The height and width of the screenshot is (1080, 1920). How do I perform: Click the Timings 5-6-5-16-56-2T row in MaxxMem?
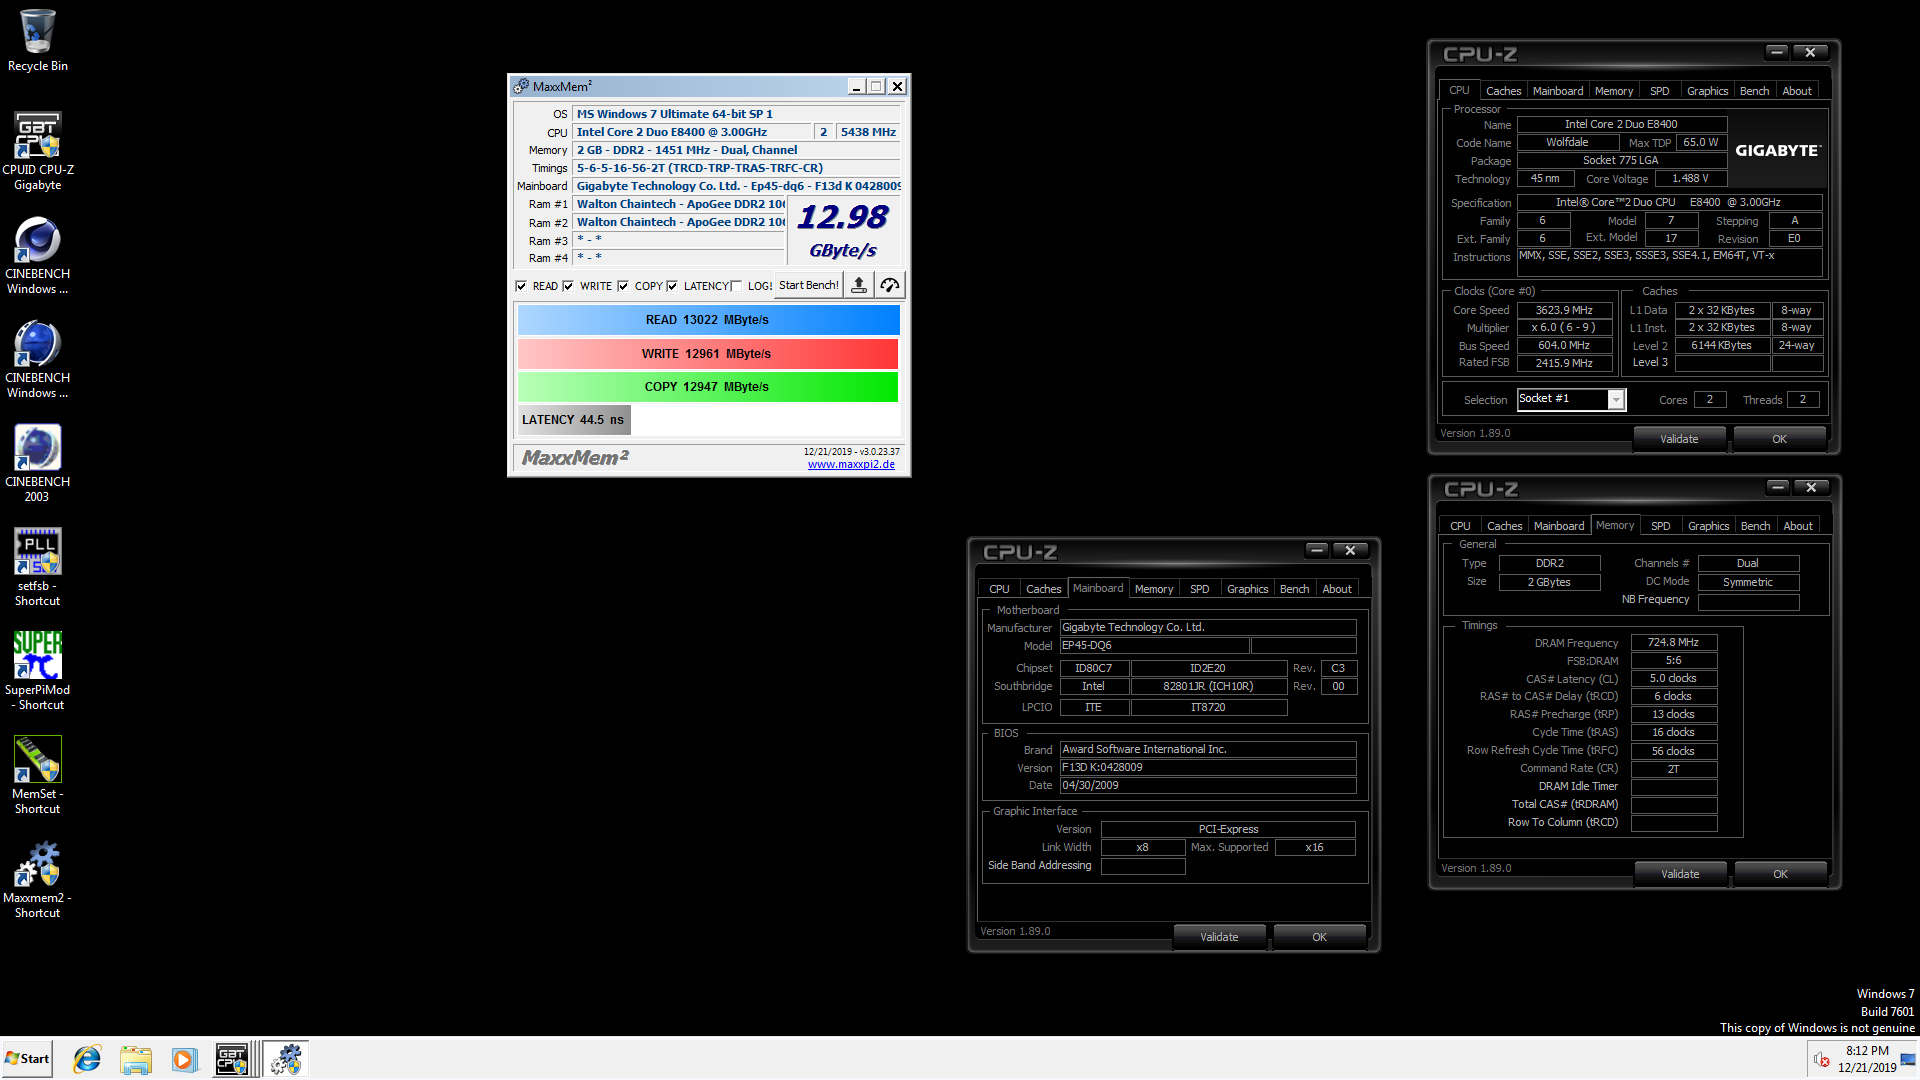(736, 168)
